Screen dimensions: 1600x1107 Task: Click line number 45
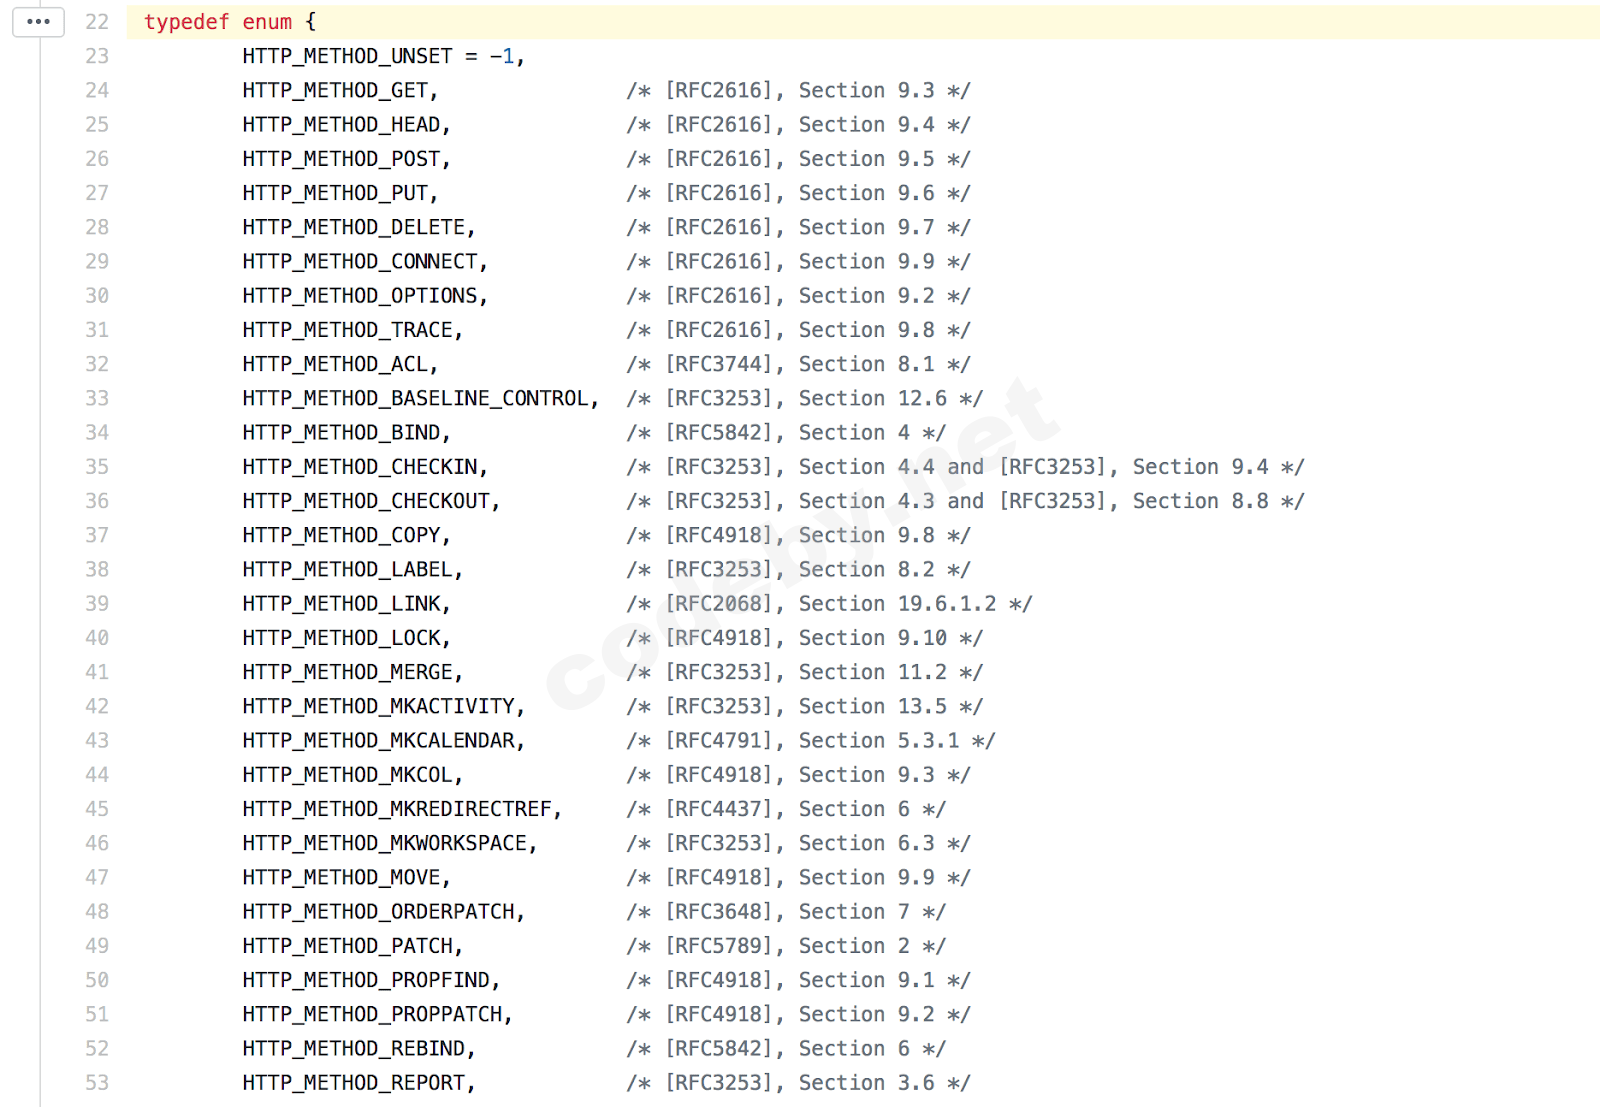pos(97,809)
